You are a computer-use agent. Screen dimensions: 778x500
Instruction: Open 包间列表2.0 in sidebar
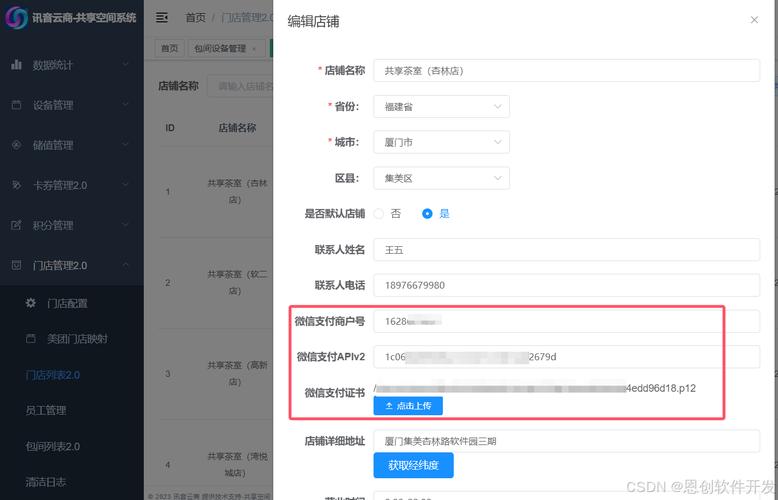(72, 446)
